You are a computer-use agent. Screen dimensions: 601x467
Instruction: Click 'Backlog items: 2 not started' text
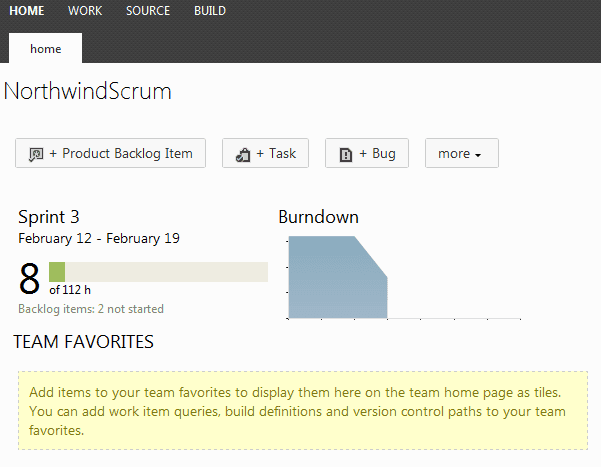[91, 309]
